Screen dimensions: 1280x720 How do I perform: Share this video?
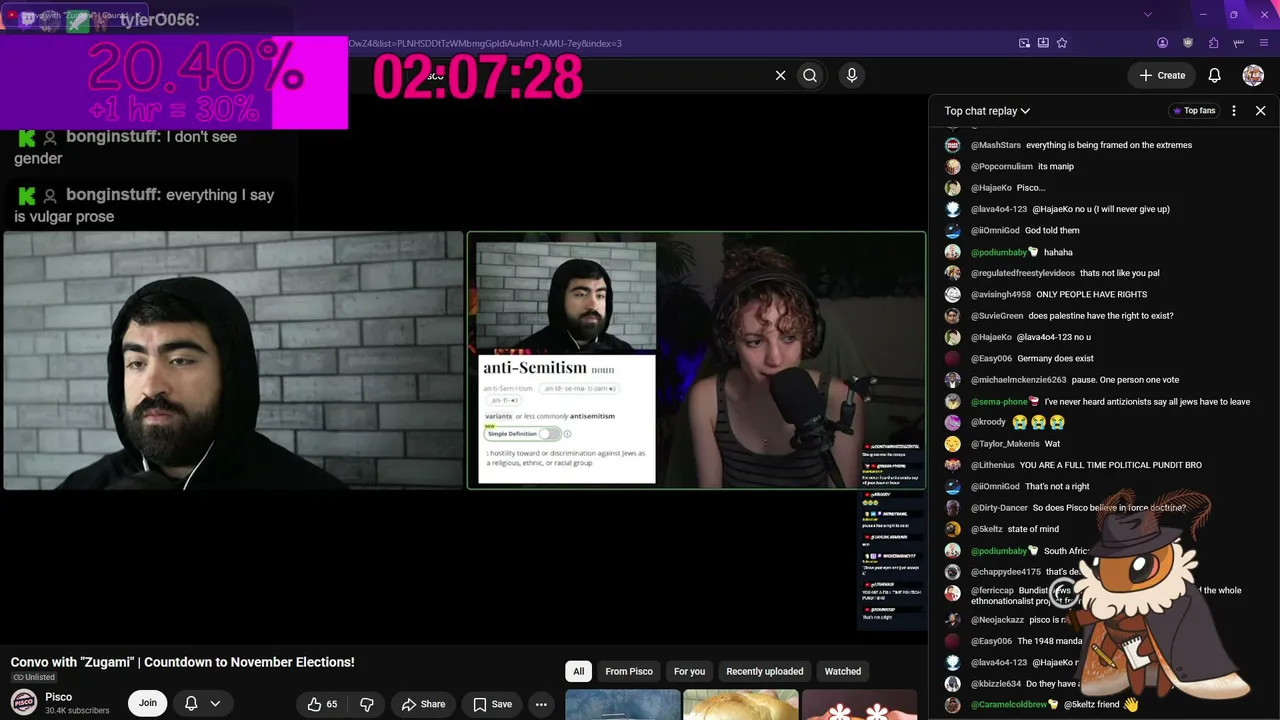423,704
